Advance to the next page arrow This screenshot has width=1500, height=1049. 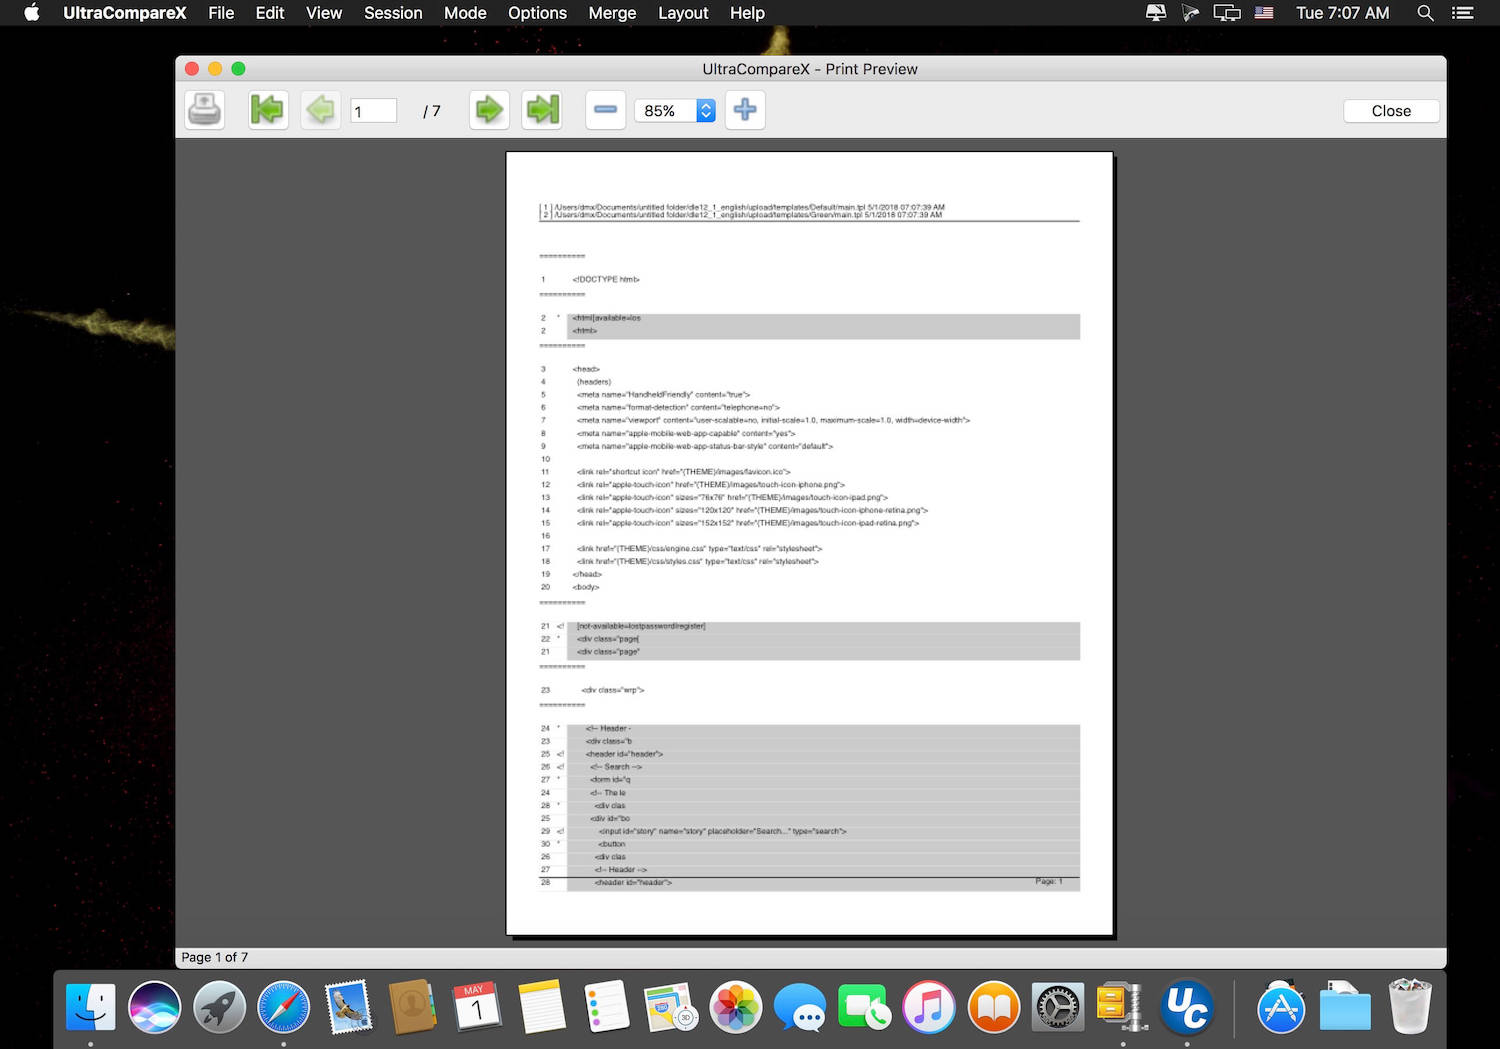(x=489, y=110)
